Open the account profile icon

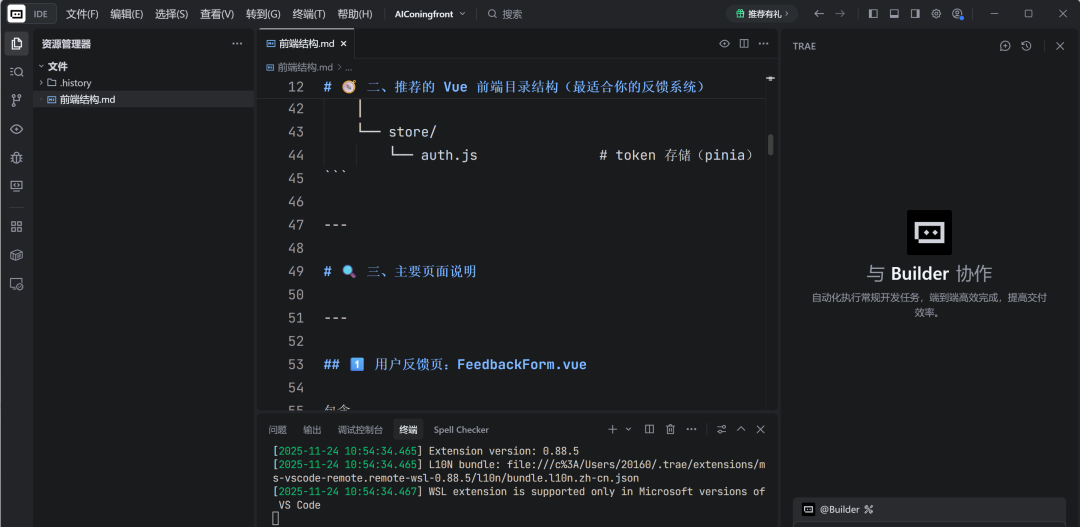click(957, 14)
